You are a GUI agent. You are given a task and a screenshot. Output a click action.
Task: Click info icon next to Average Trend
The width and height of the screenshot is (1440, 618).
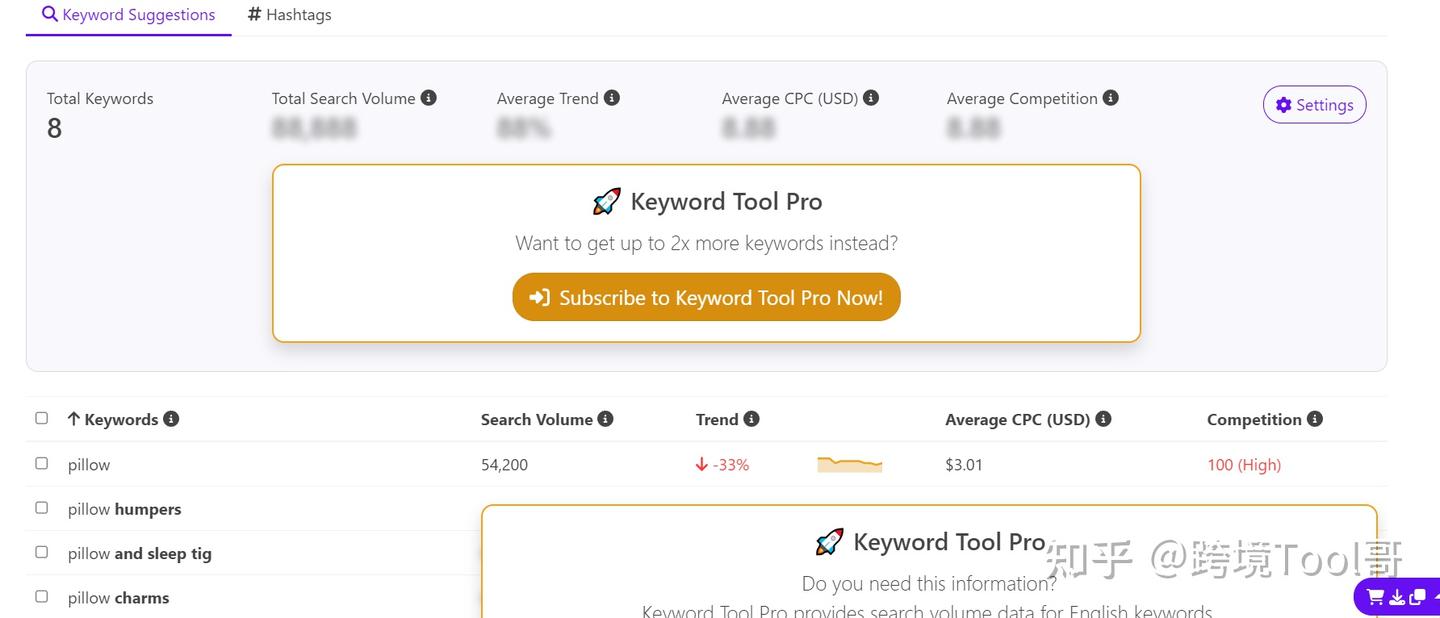coord(612,98)
